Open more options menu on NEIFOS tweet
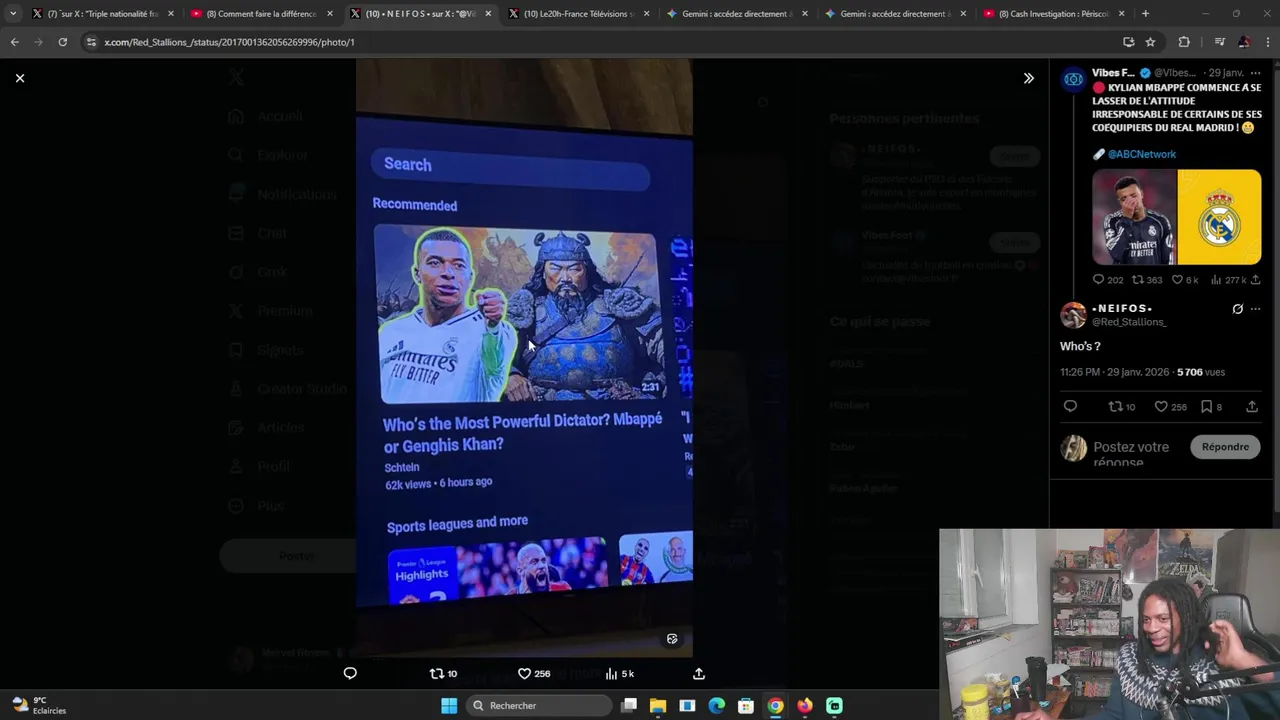Viewport: 1280px width, 720px height. (1255, 309)
